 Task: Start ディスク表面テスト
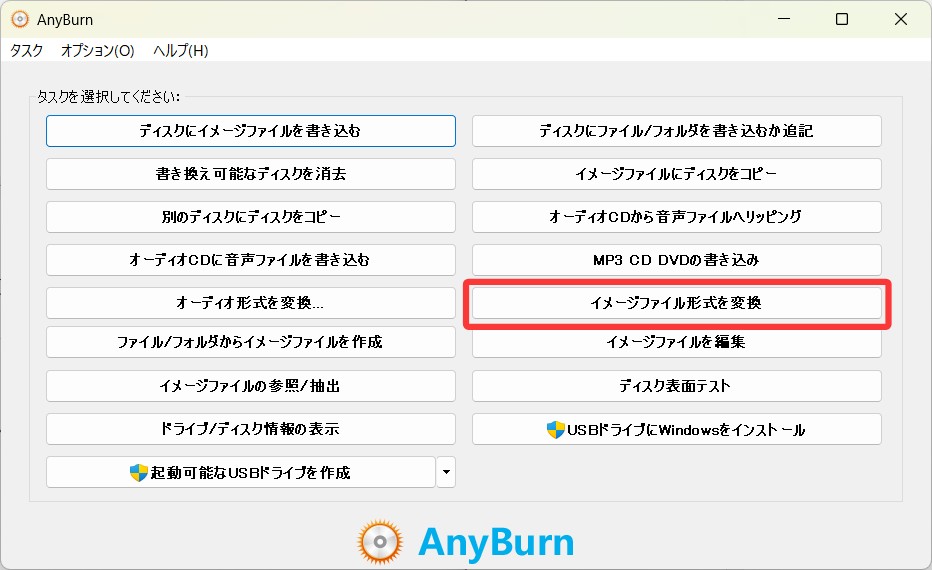pos(676,386)
